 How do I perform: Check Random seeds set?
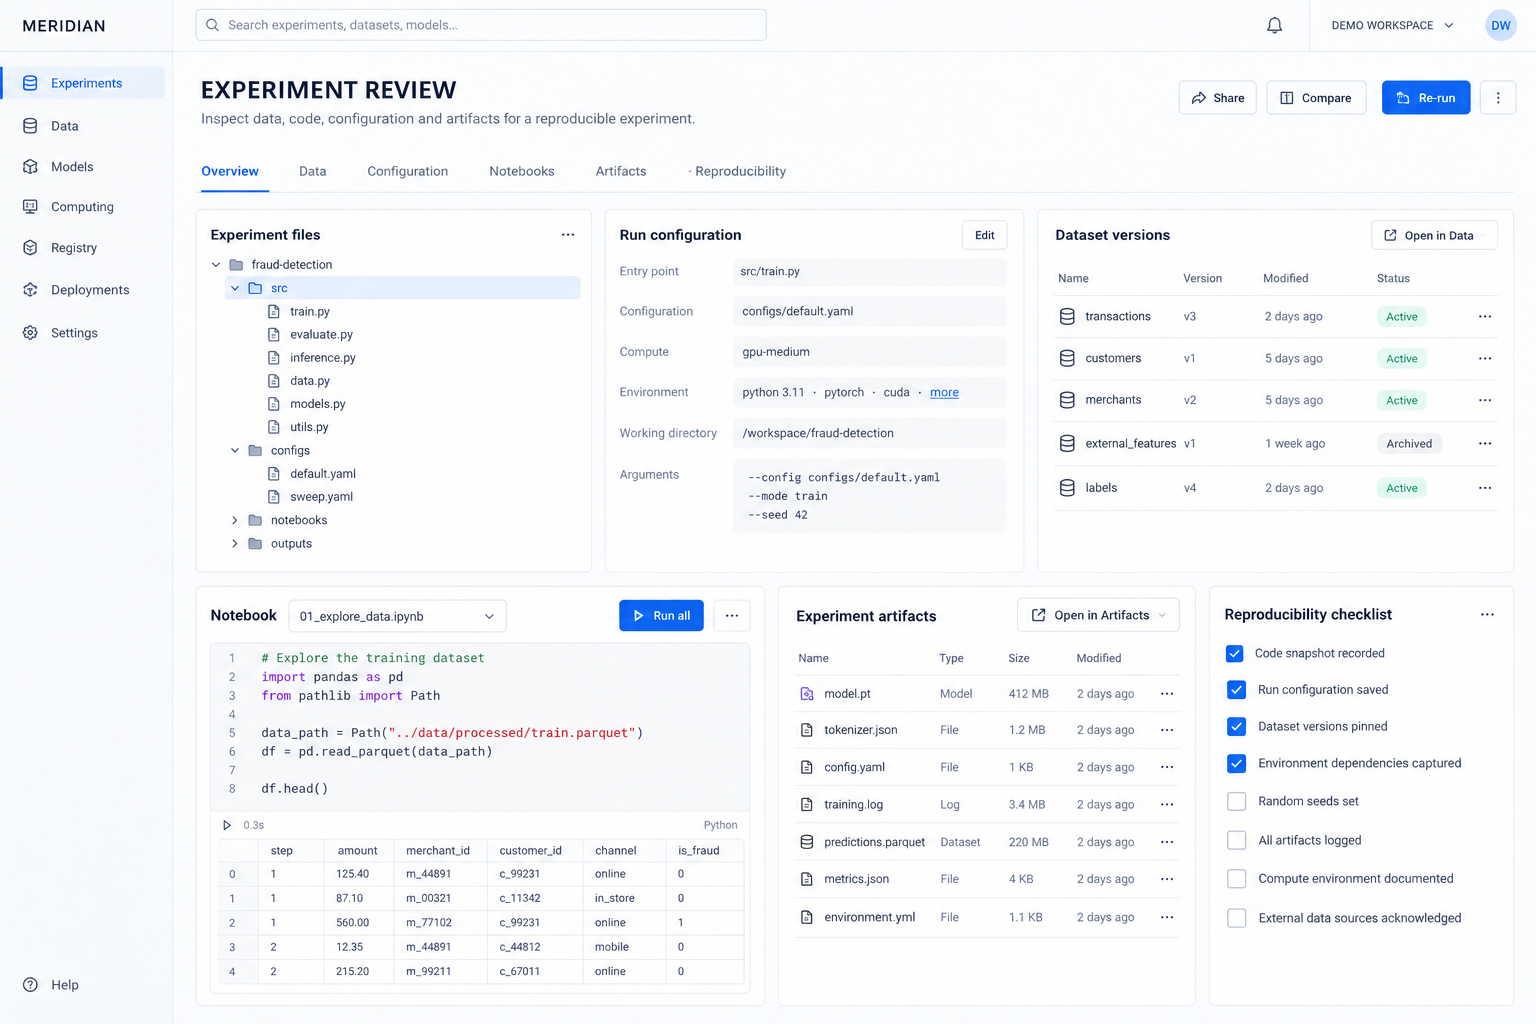(1237, 801)
